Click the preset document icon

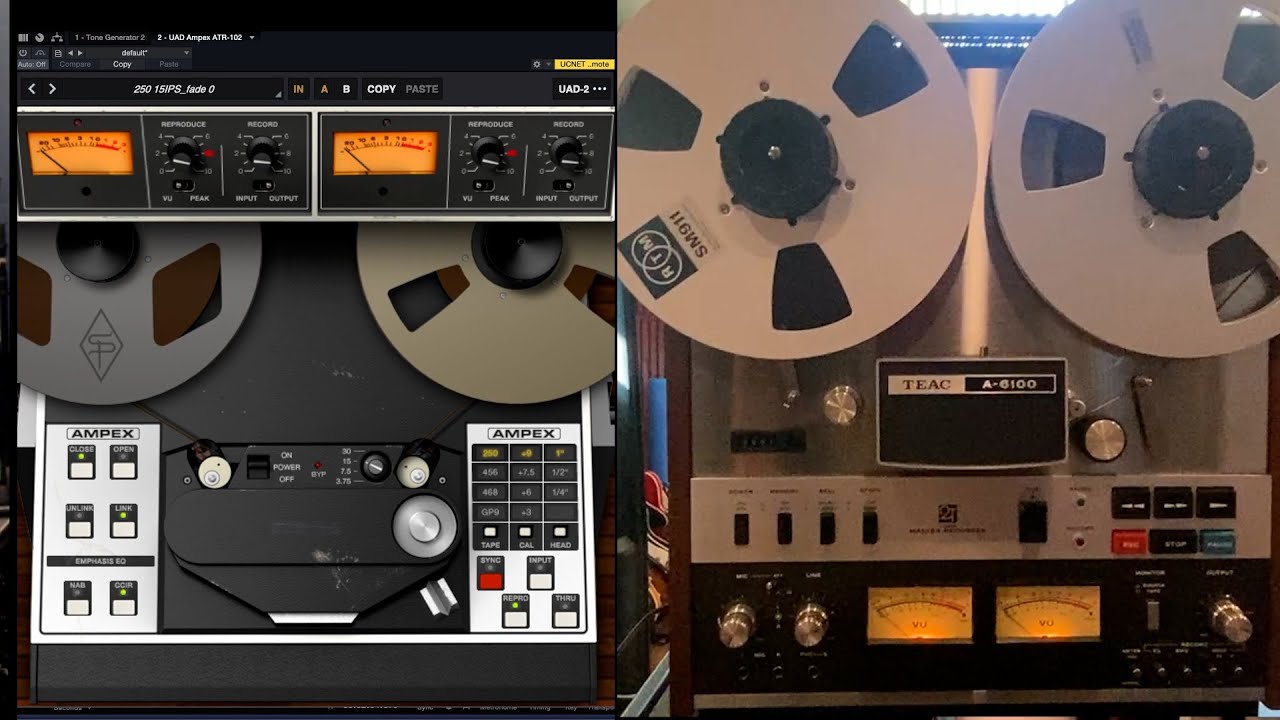click(x=58, y=53)
